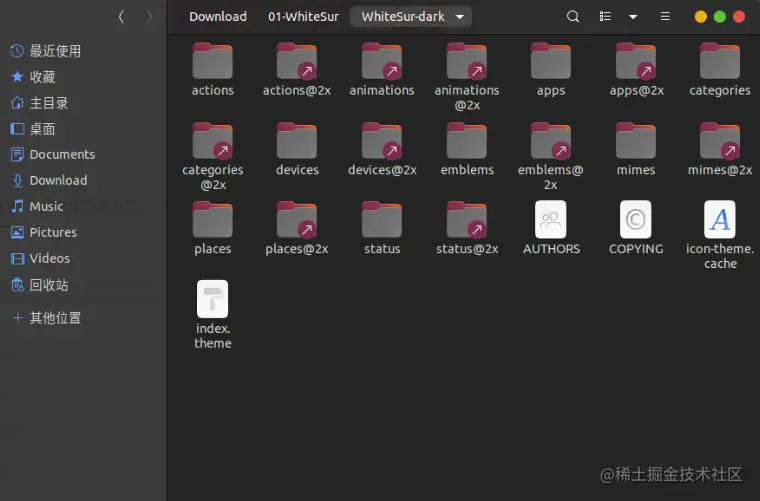Open Pictures in the sidebar
The width and height of the screenshot is (760, 501).
coord(44,232)
